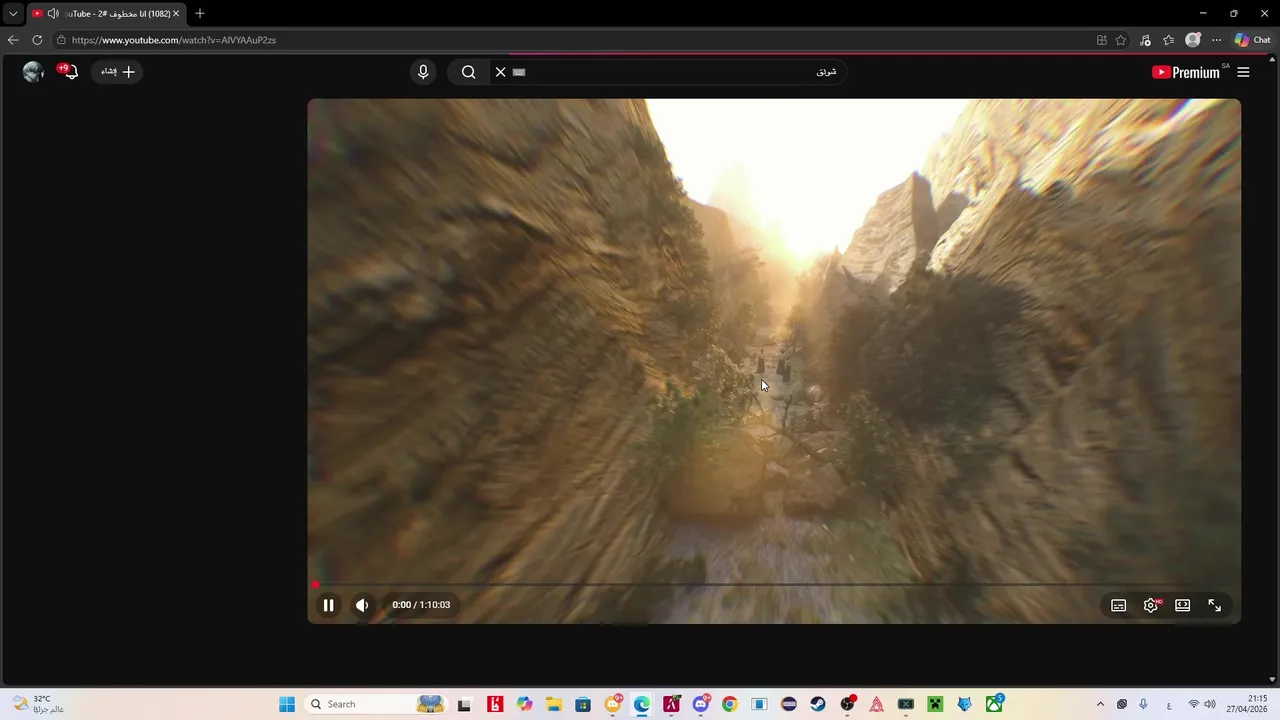
Task: Open the Favorites list toolbar button
Action: [1168, 40]
